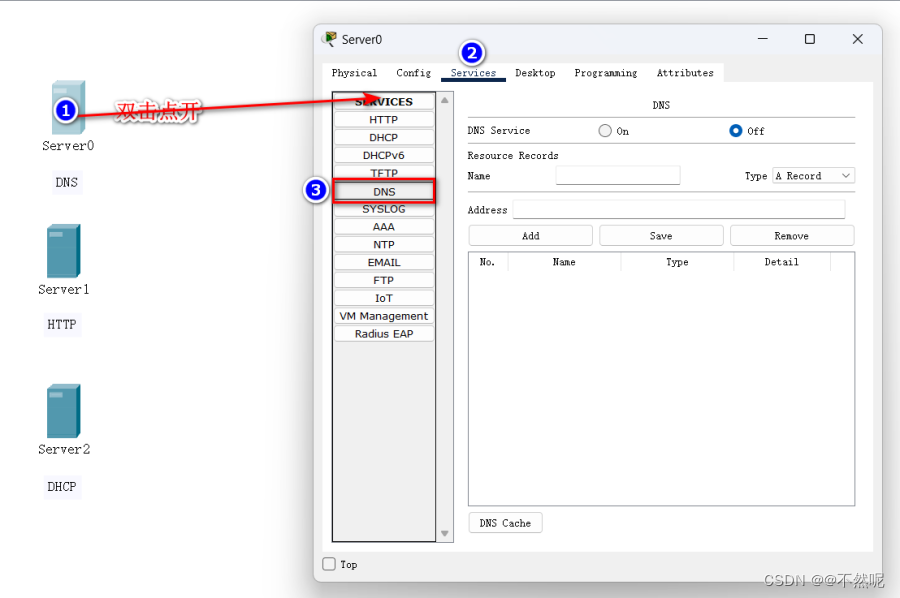Focus the Address text field
900x598 pixels.
pos(678,210)
